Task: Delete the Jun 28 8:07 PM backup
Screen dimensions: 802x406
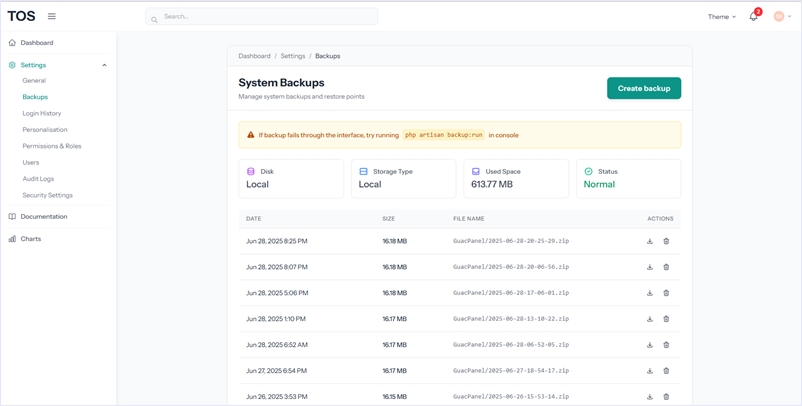Action: point(666,267)
